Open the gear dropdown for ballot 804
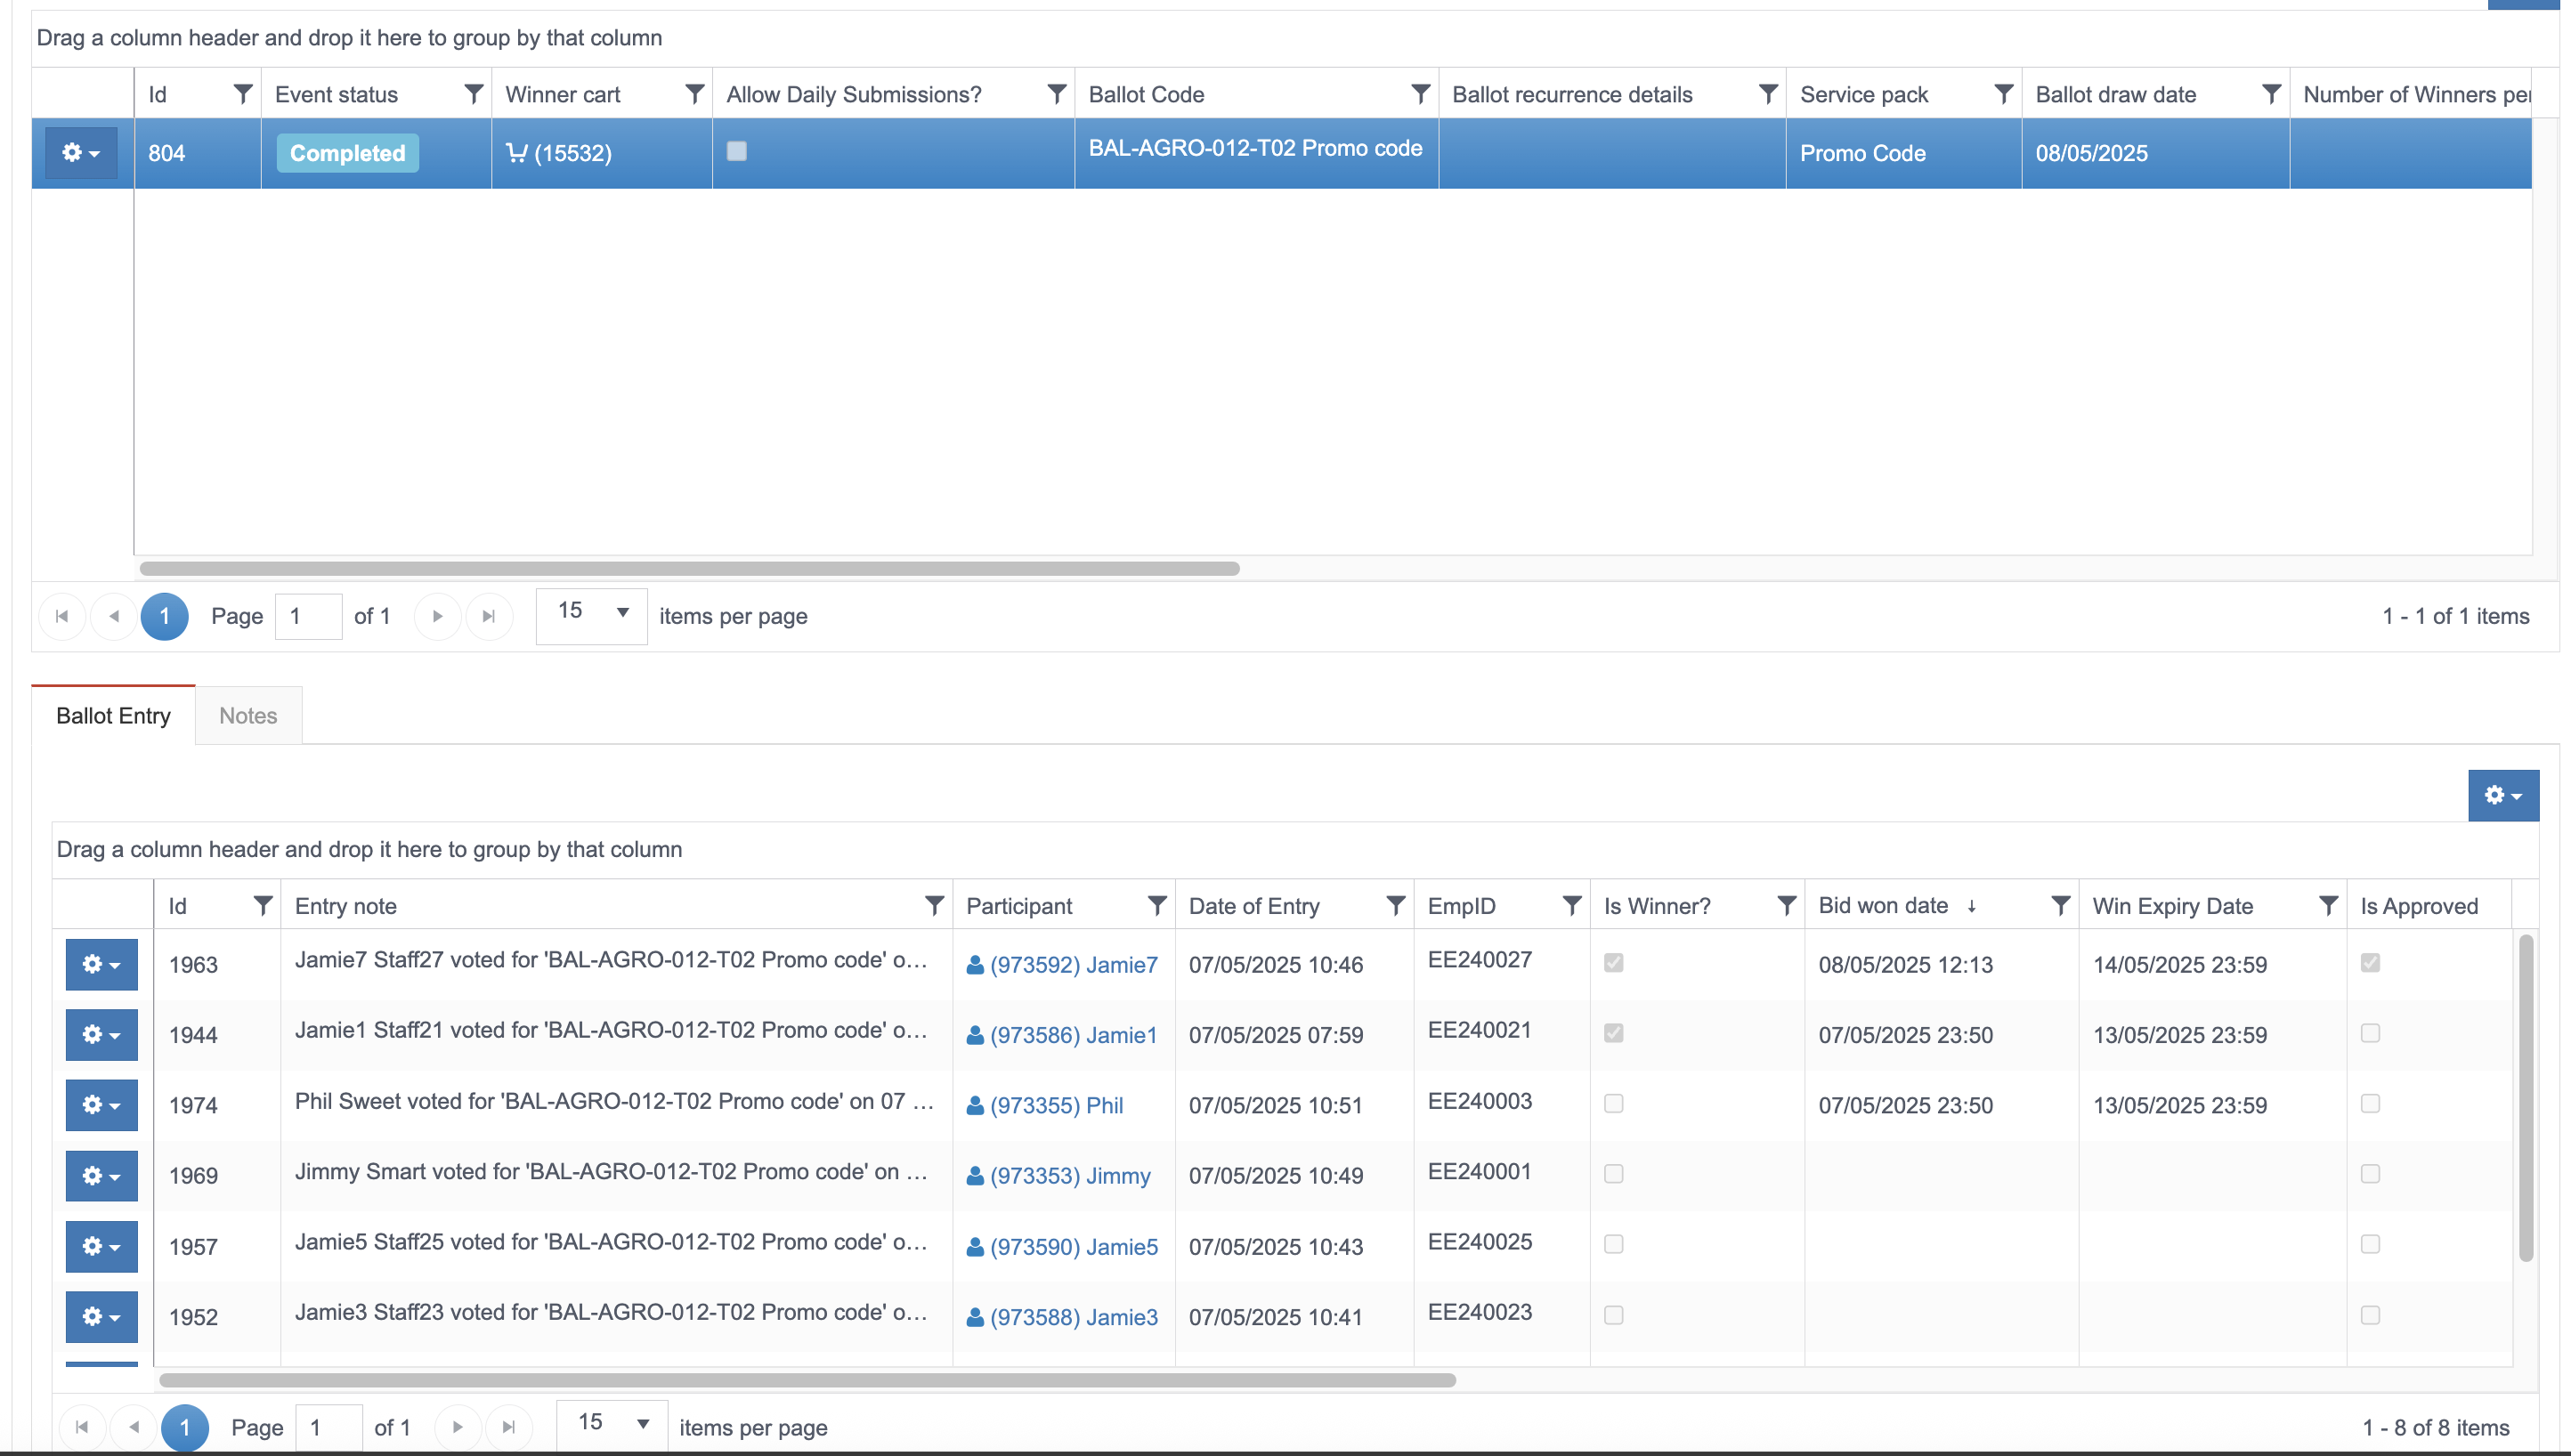2571x1456 pixels. pyautogui.click(x=81, y=153)
